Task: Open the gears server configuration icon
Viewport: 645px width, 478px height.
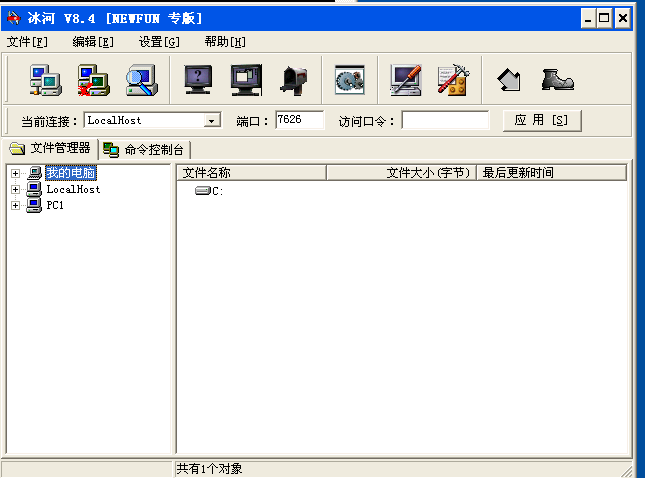Action: [x=350, y=80]
